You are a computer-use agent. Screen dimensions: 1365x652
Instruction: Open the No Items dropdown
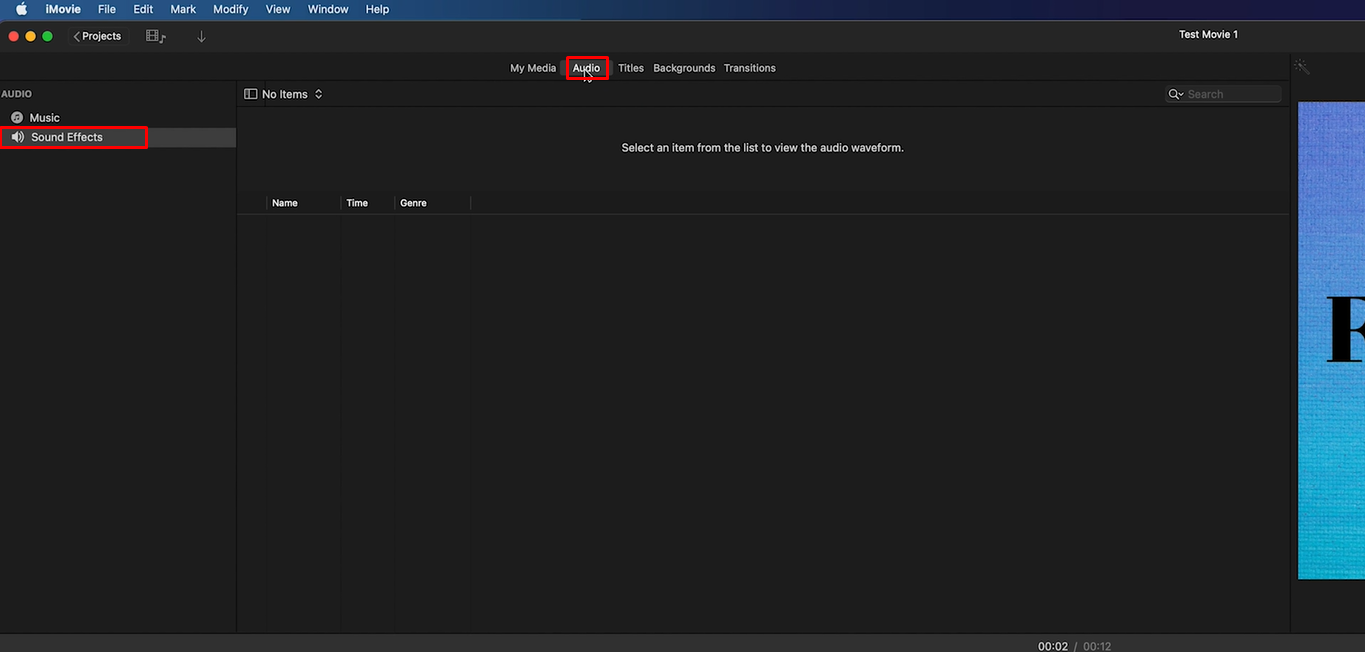pyautogui.click(x=292, y=94)
